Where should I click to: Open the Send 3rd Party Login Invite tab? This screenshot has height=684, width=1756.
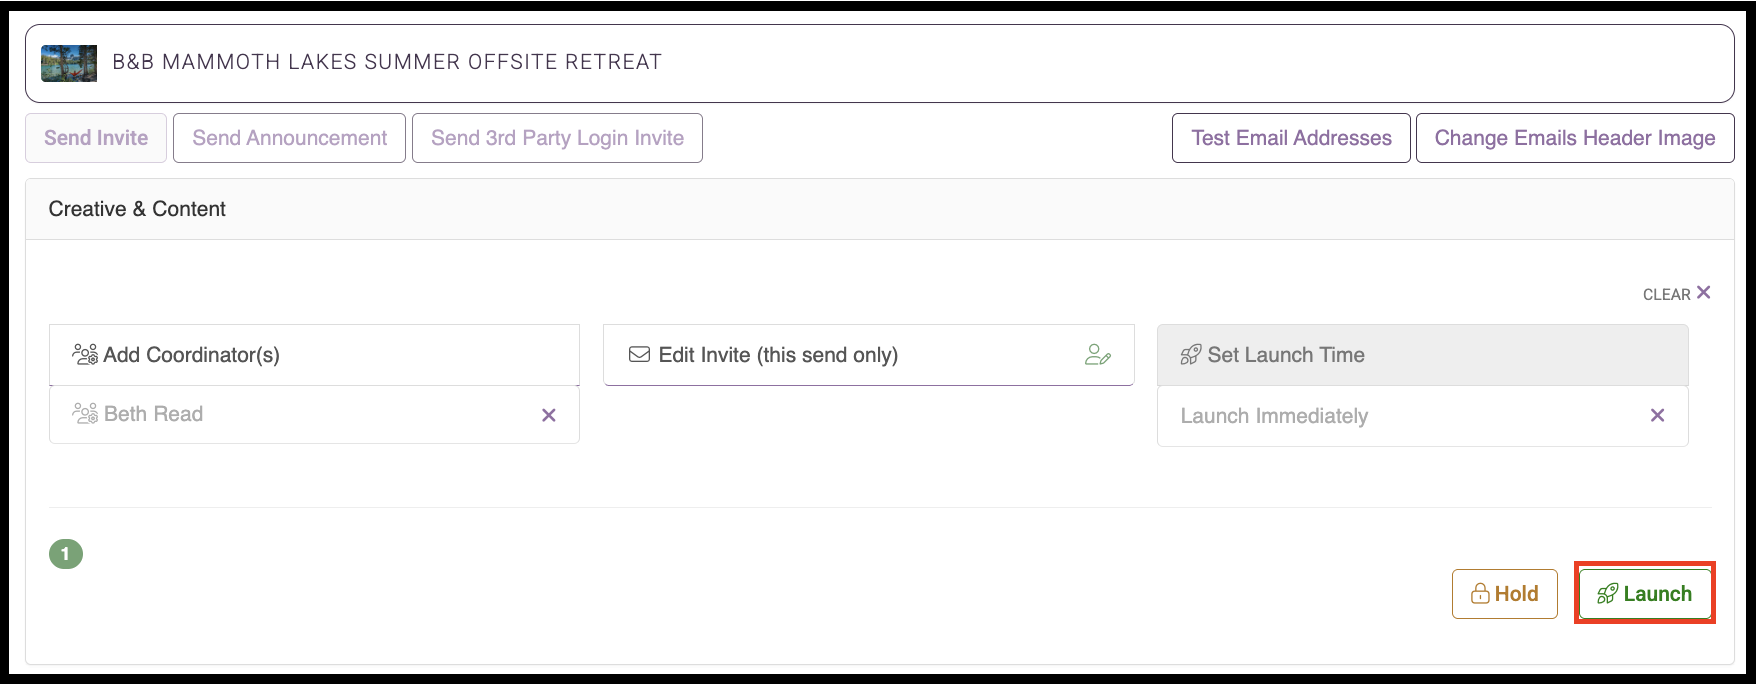[557, 138]
